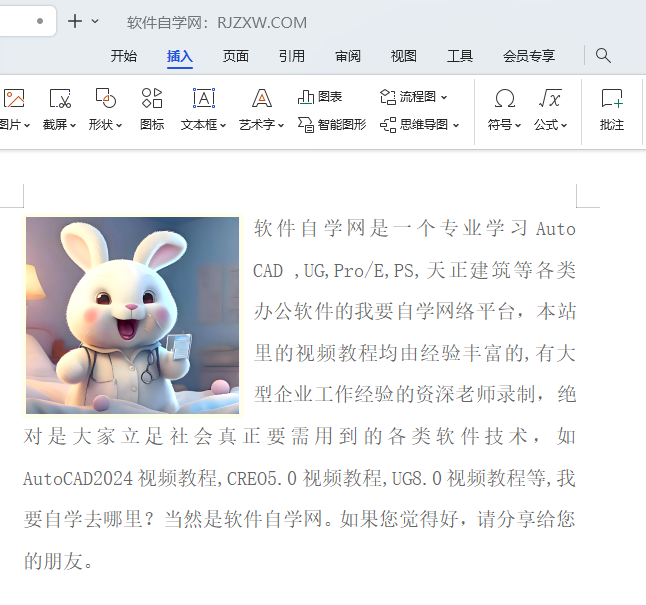Click the unsaved-changes dot on document tab
The width and height of the screenshot is (646, 605).
pos(40,21)
